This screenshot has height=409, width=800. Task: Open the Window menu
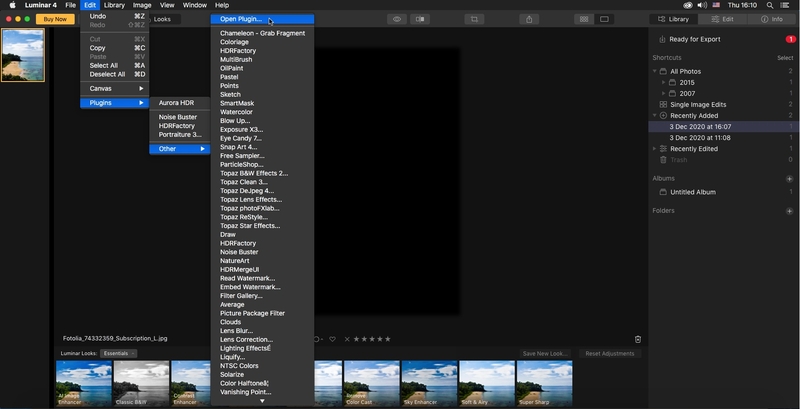click(194, 5)
